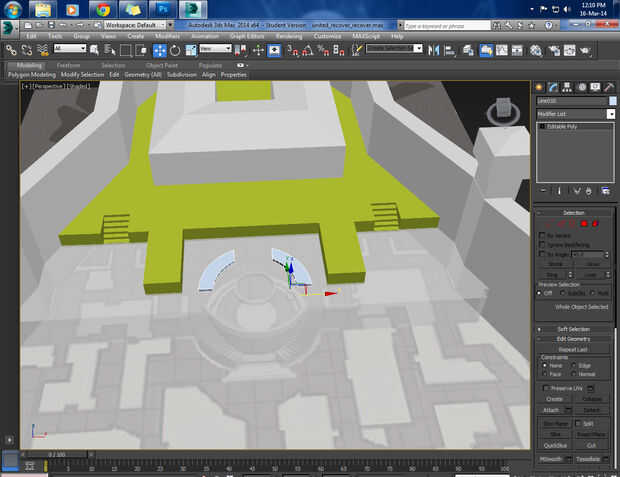Expand the Modifier List dropdown

[611, 114]
